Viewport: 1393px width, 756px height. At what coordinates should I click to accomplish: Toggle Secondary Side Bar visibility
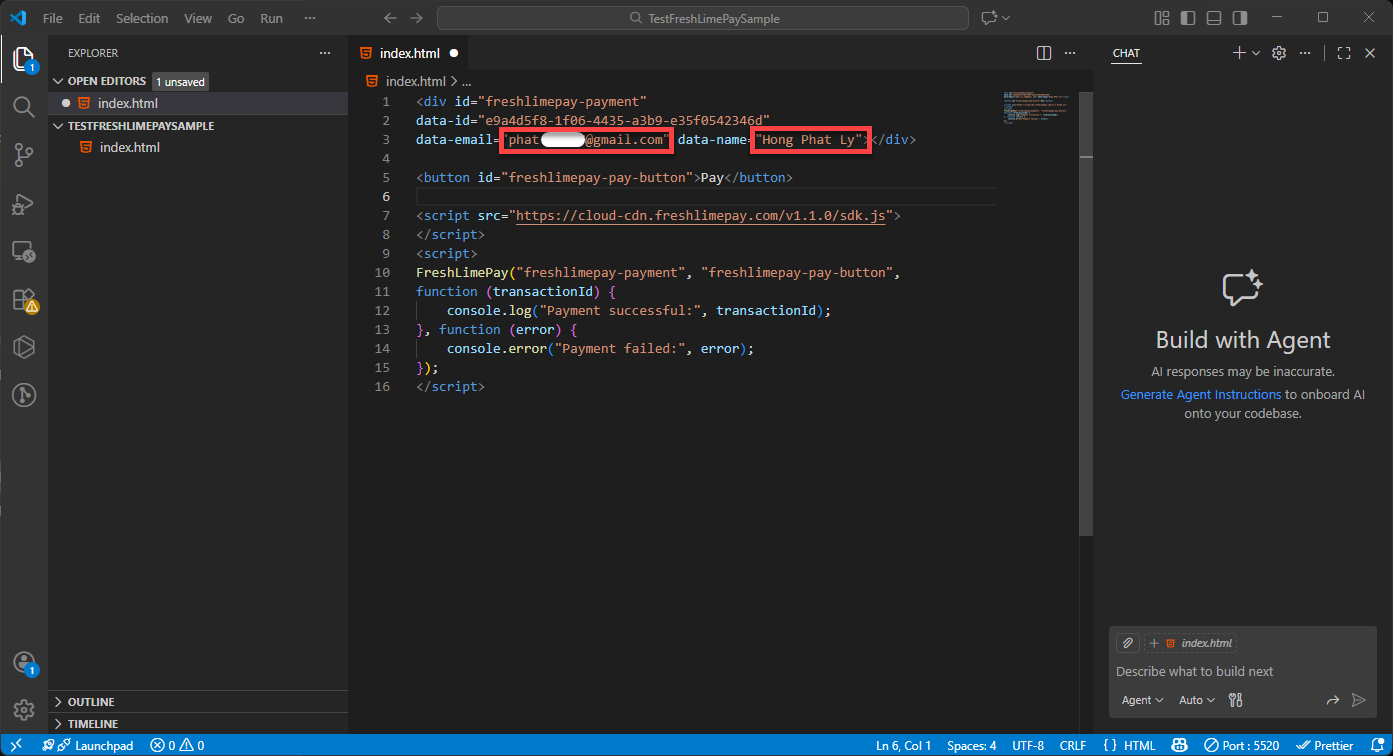click(x=1240, y=18)
